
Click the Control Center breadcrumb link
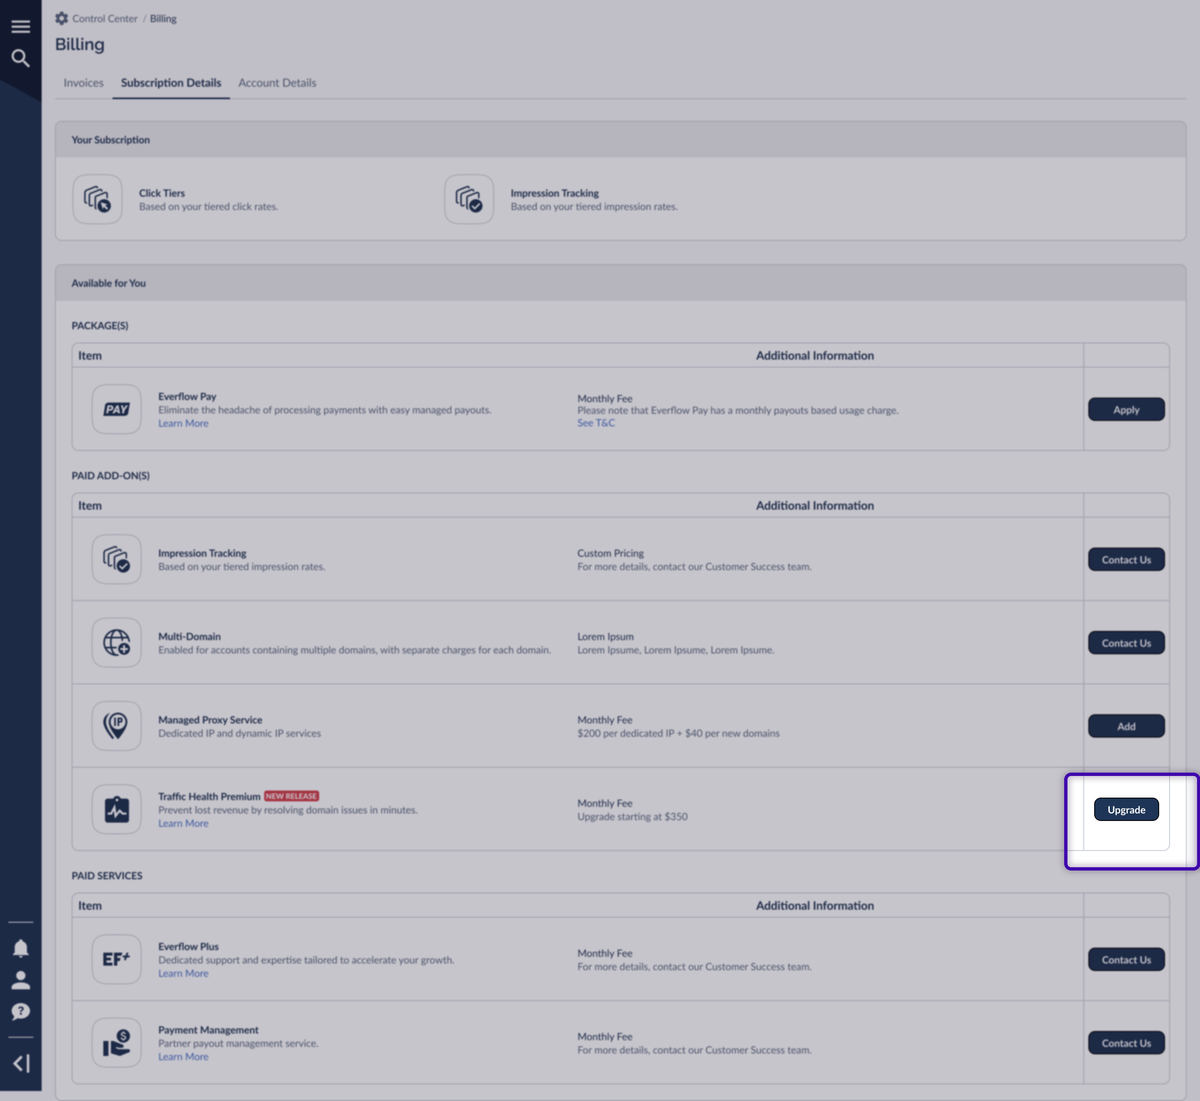(x=105, y=19)
